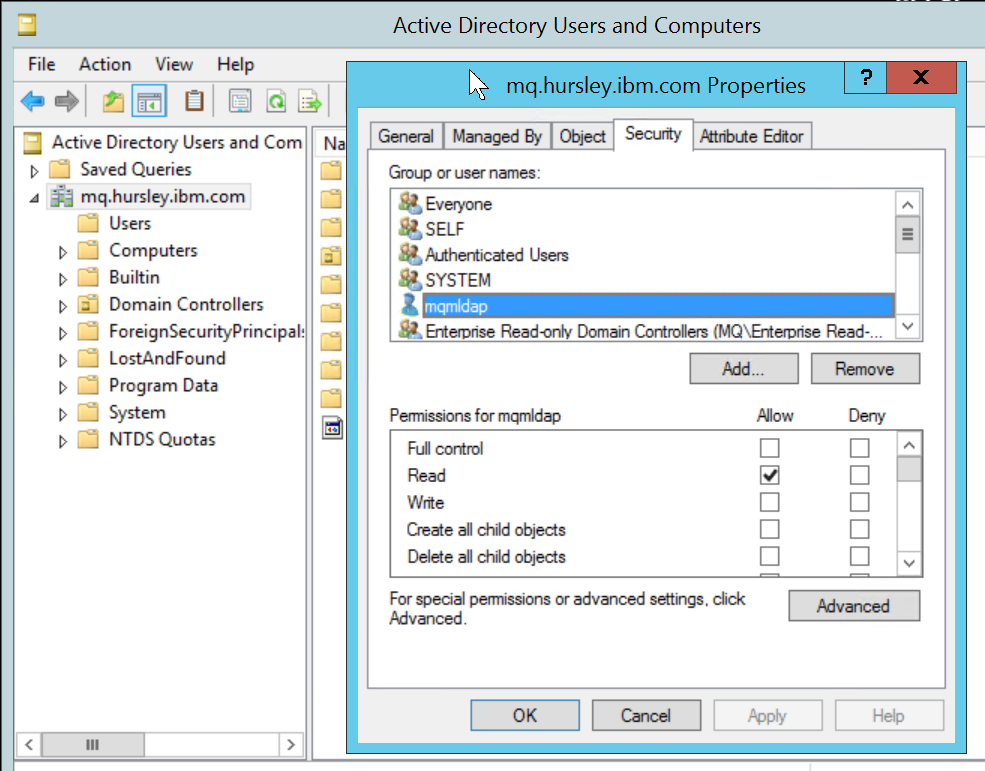Deny Create all child objects
The width and height of the screenshot is (985, 771).
tap(859, 529)
